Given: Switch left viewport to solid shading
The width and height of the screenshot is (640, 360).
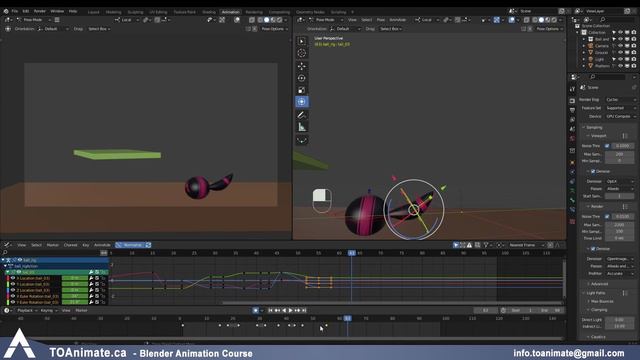Looking at the screenshot, I should click(267, 20).
